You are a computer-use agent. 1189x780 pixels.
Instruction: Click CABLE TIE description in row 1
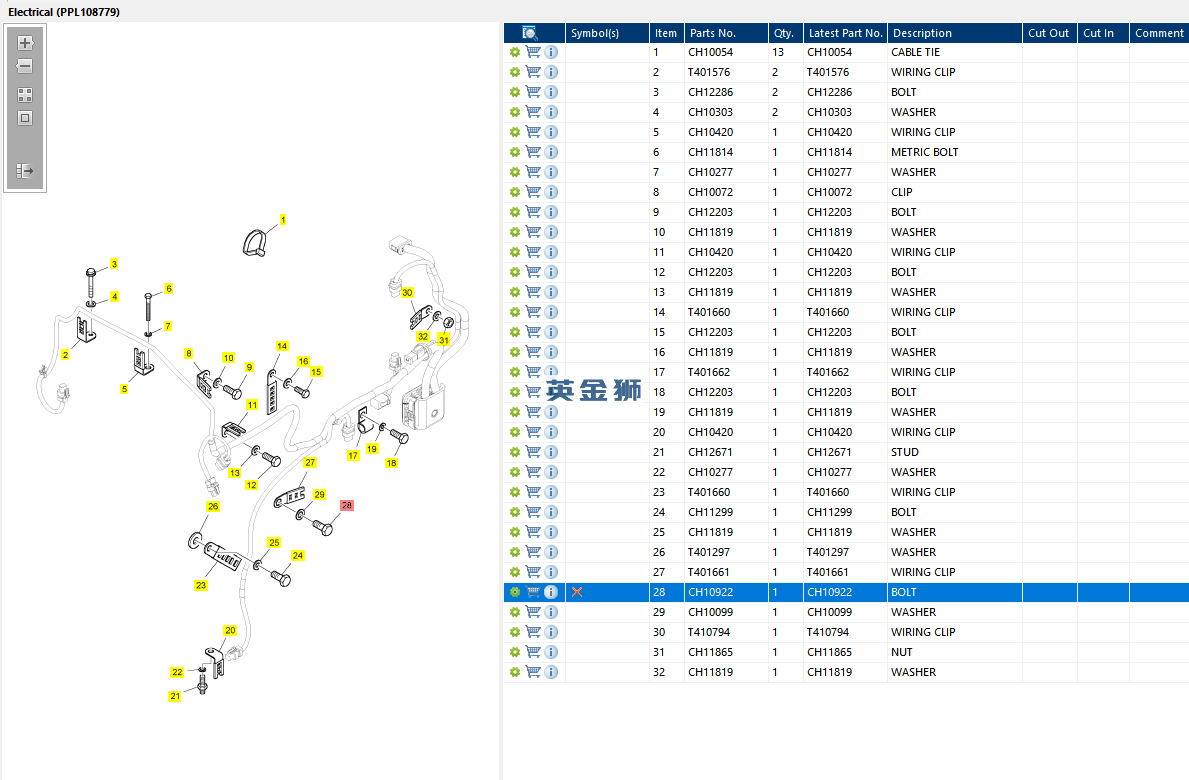pyautogui.click(x=915, y=52)
